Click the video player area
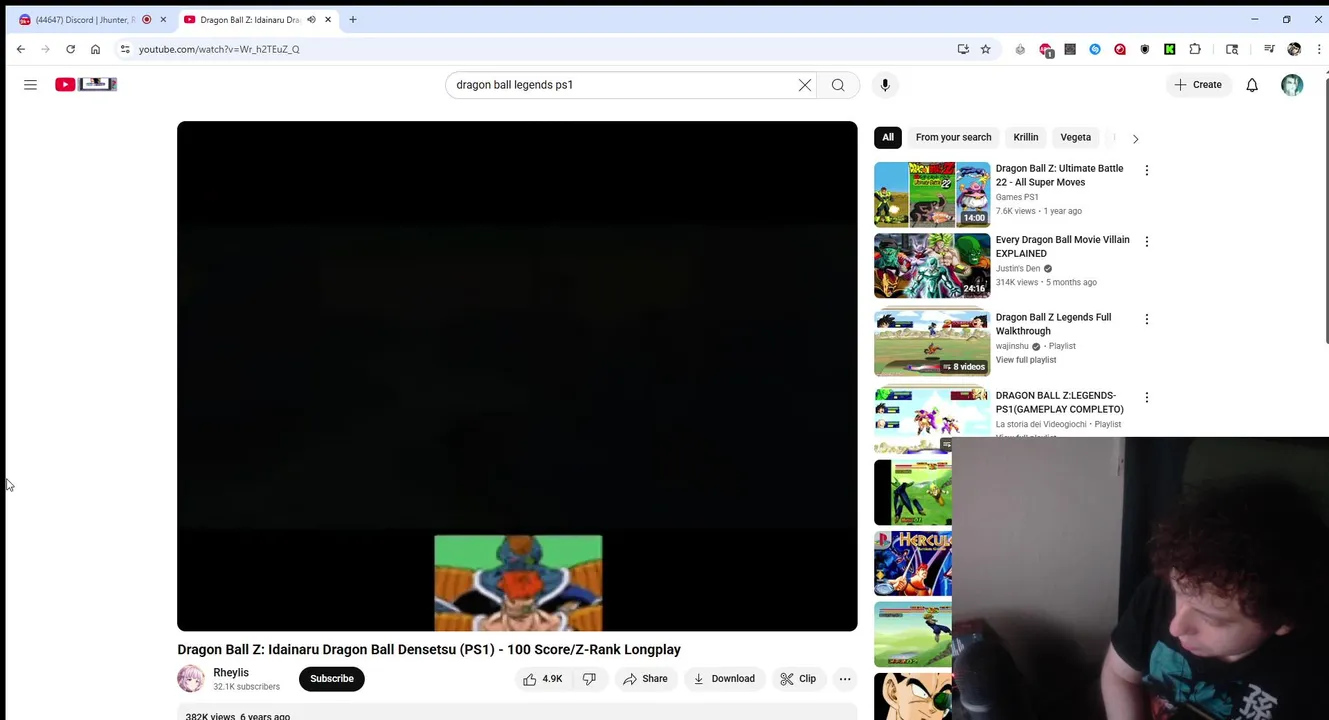 (517, 376)
